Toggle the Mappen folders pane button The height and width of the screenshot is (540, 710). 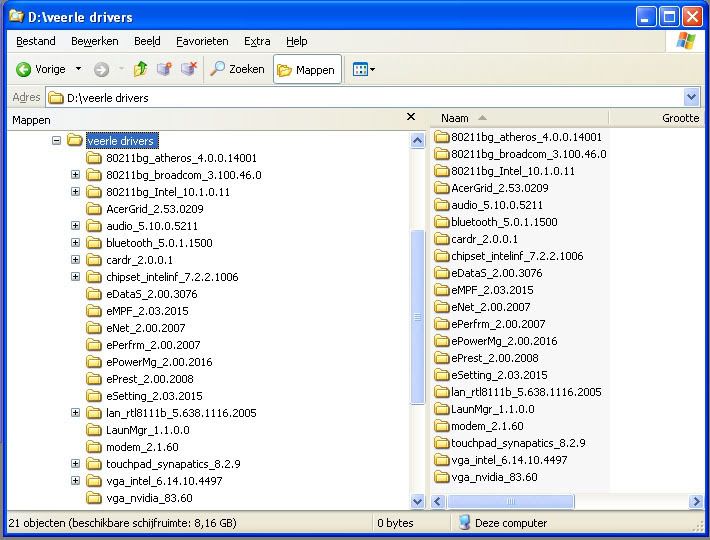tap(306, 70)
